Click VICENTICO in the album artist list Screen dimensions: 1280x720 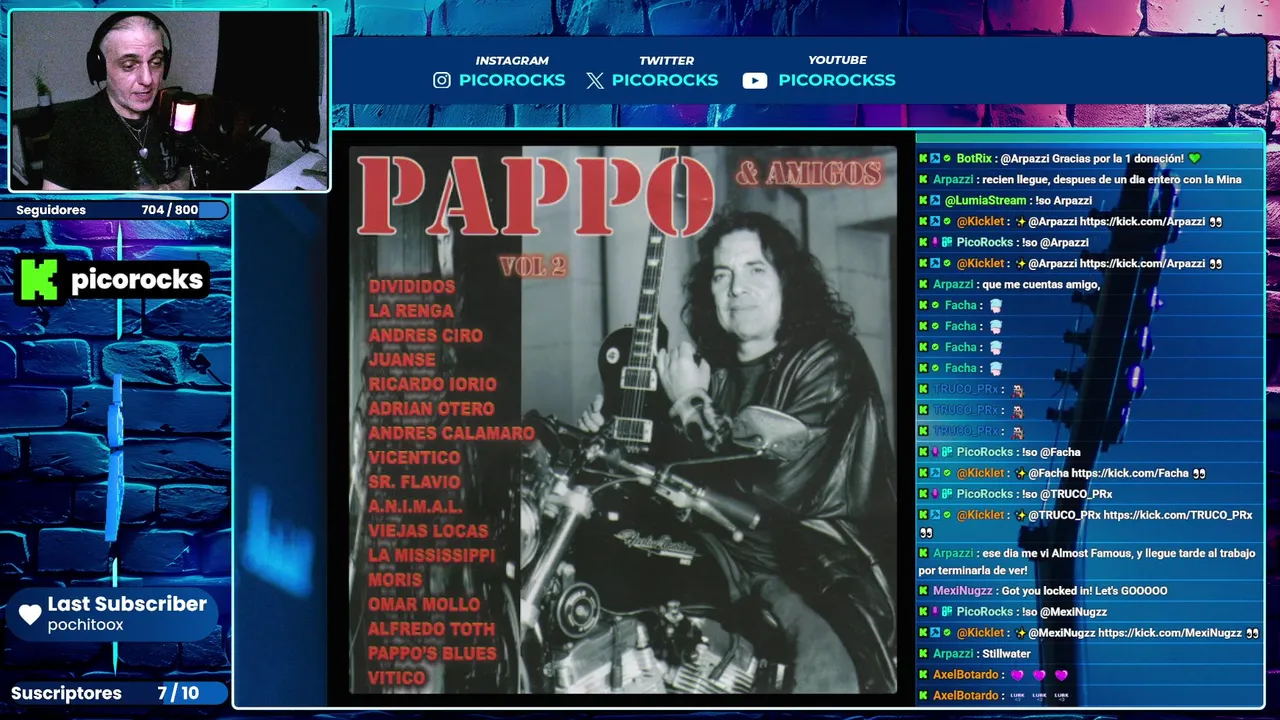click(x=414, y=458)
